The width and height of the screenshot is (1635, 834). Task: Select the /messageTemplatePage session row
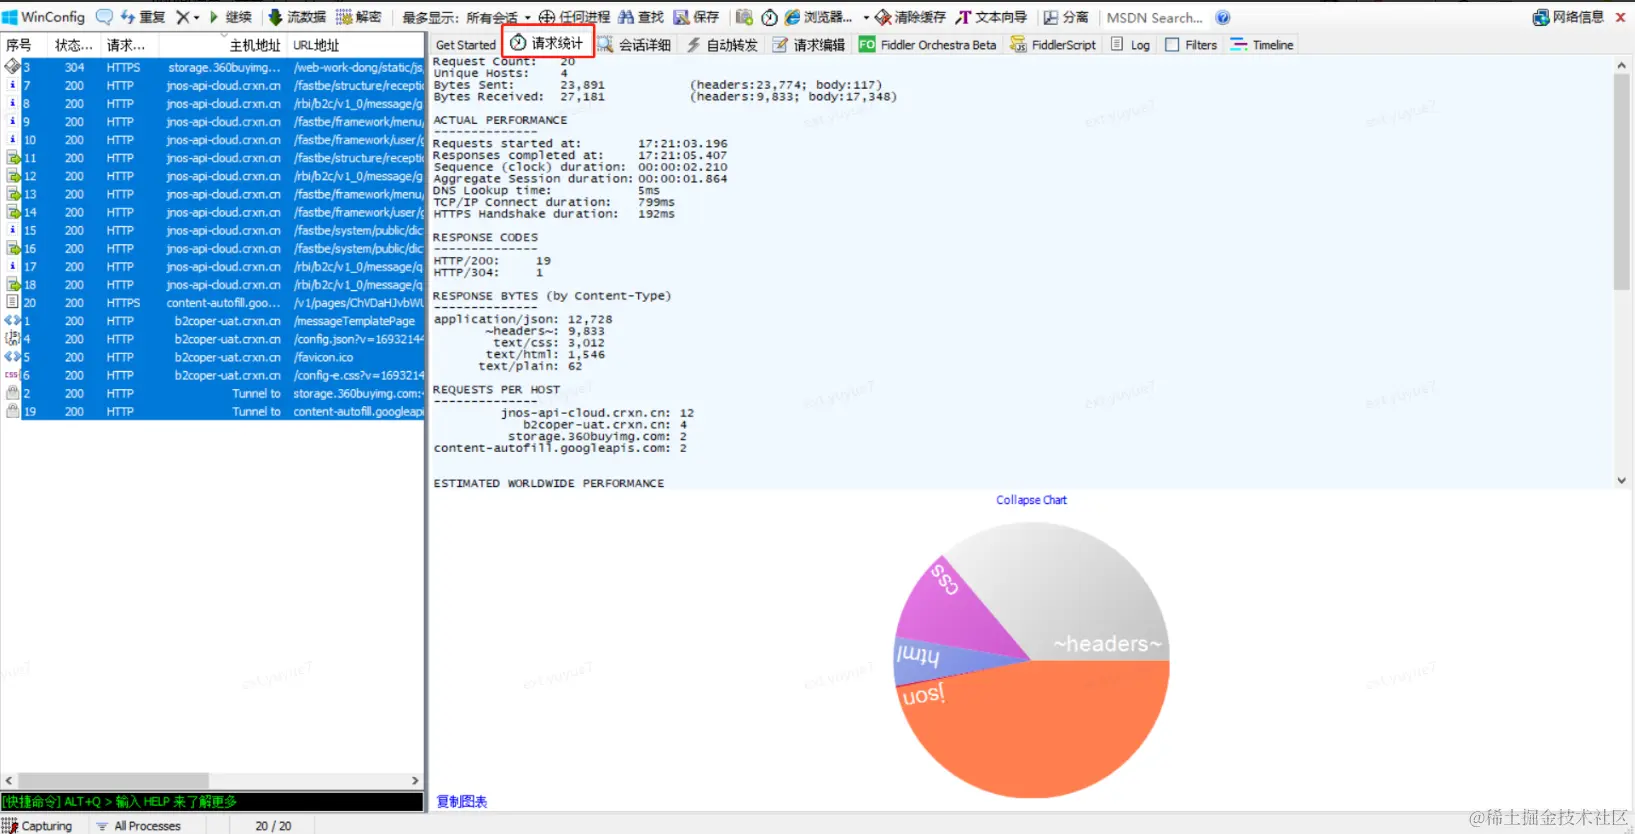pos(213,321)
